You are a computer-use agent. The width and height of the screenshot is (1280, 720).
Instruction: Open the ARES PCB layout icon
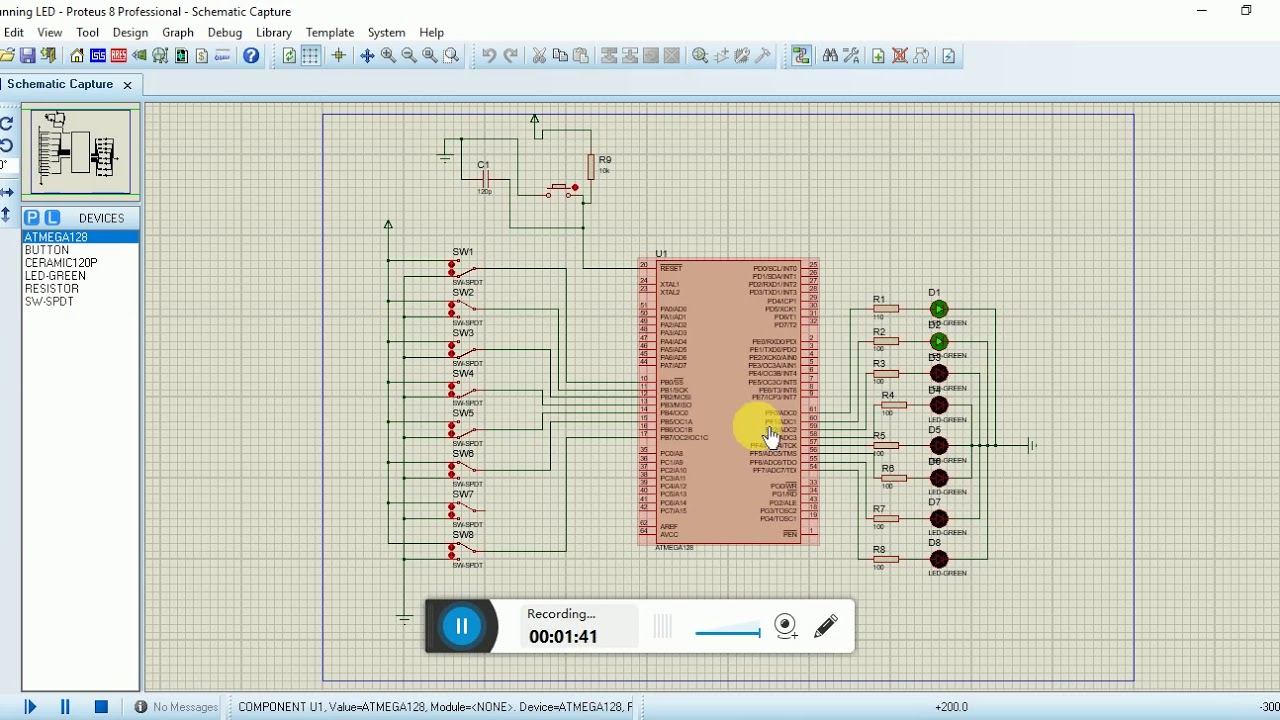119,56
